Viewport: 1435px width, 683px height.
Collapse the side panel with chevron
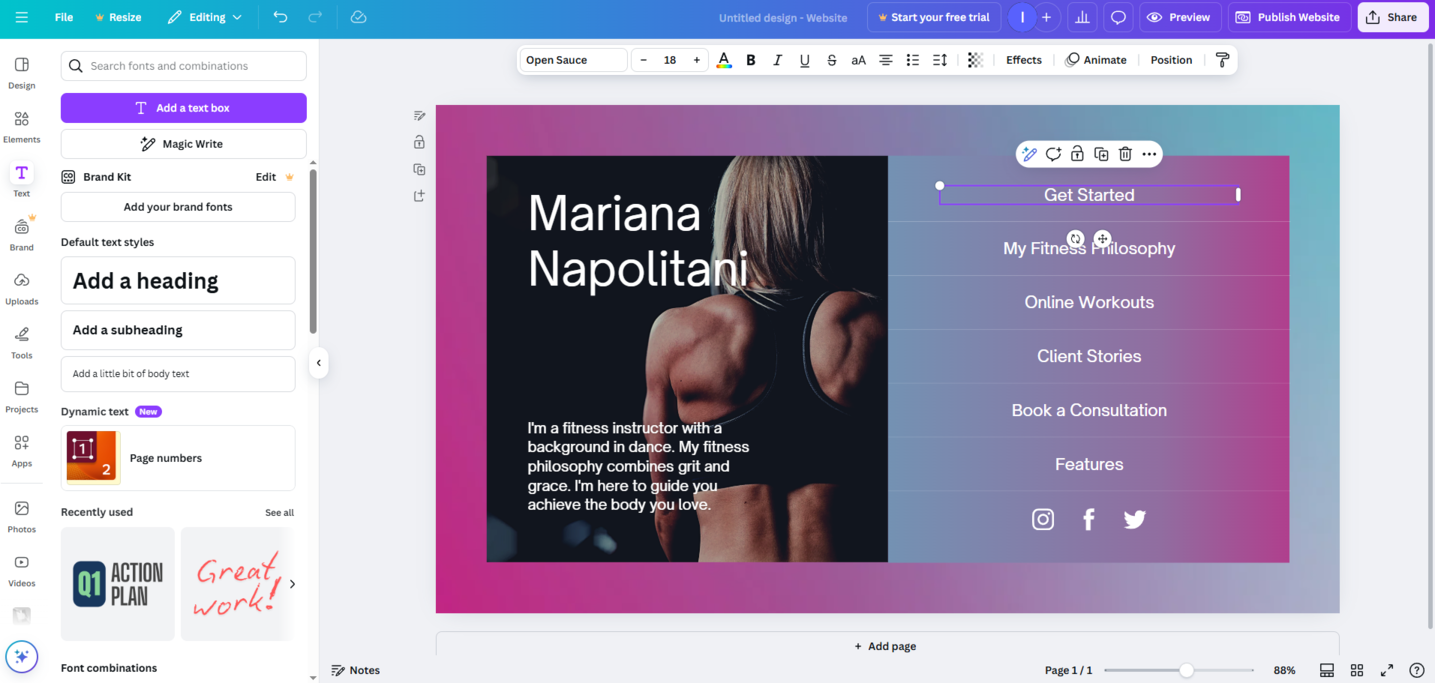318,363
